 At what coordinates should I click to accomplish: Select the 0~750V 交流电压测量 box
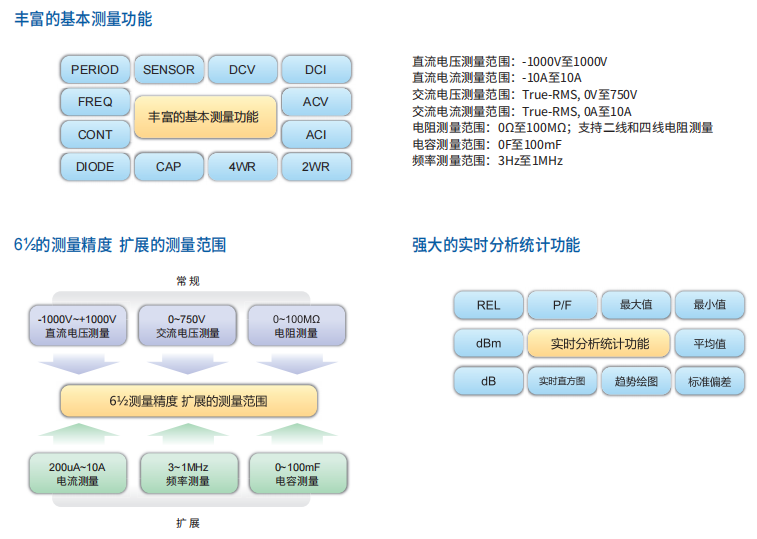coord(187,325)
